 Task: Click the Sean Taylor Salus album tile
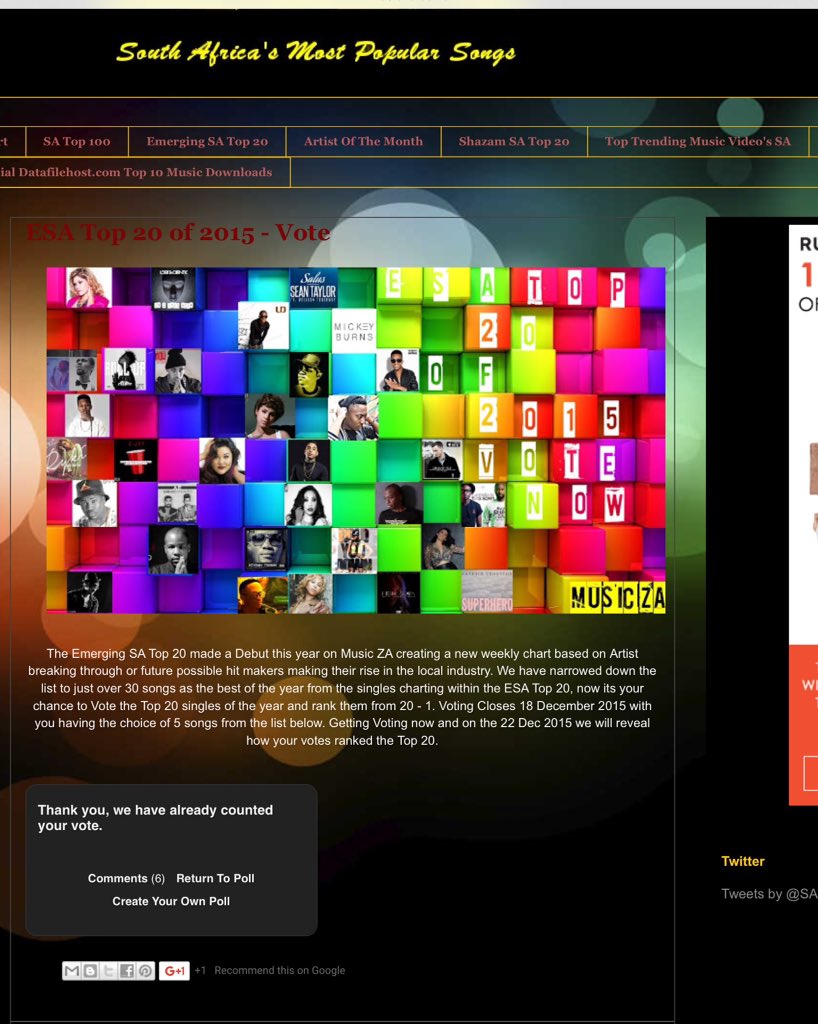coord(313,287)
